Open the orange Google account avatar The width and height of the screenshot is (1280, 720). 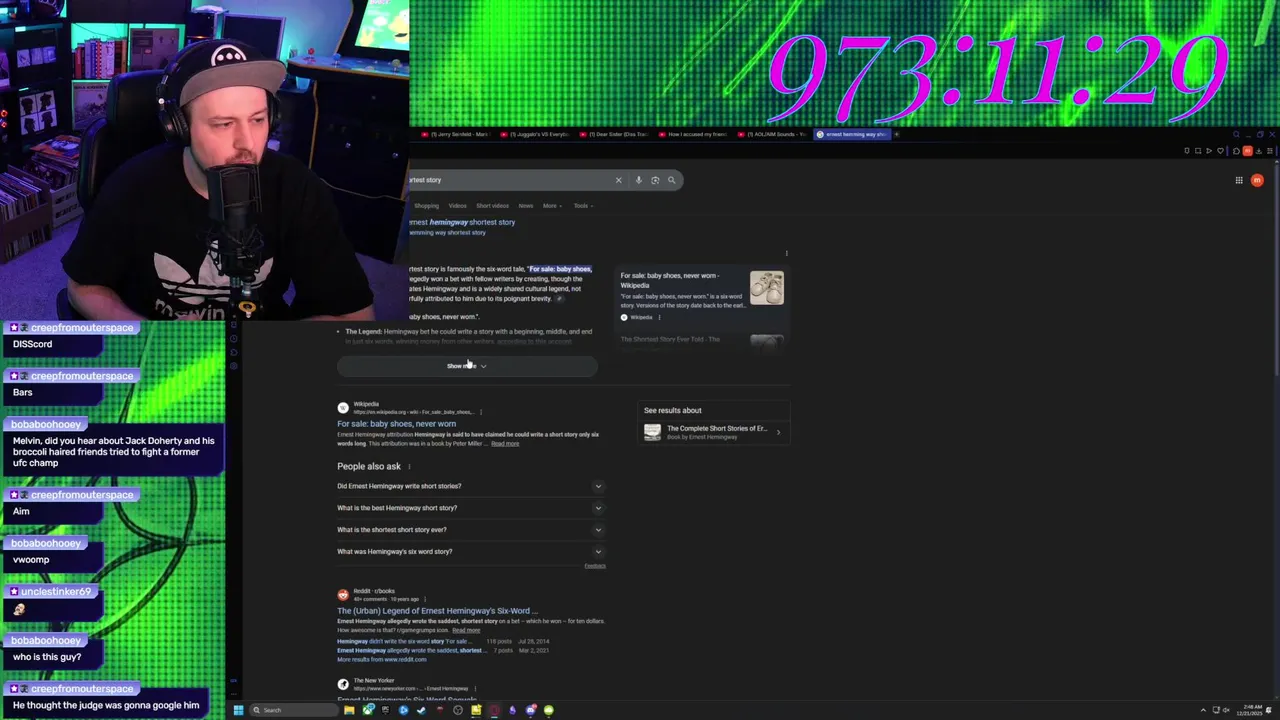click(x=1257, y=180)
